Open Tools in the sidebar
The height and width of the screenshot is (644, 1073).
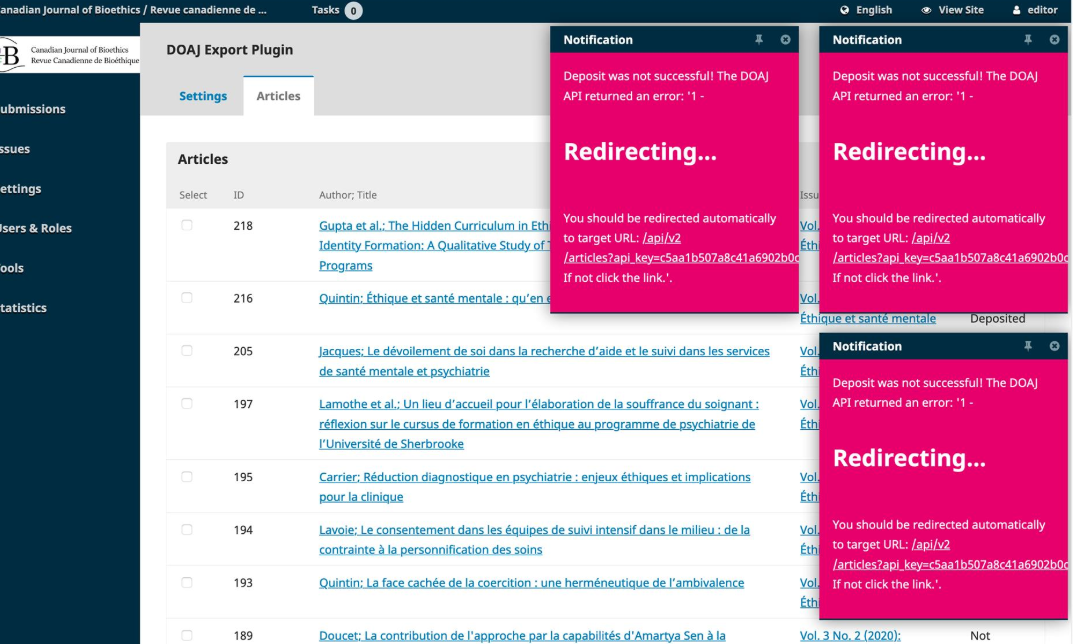tap(12, 268)
